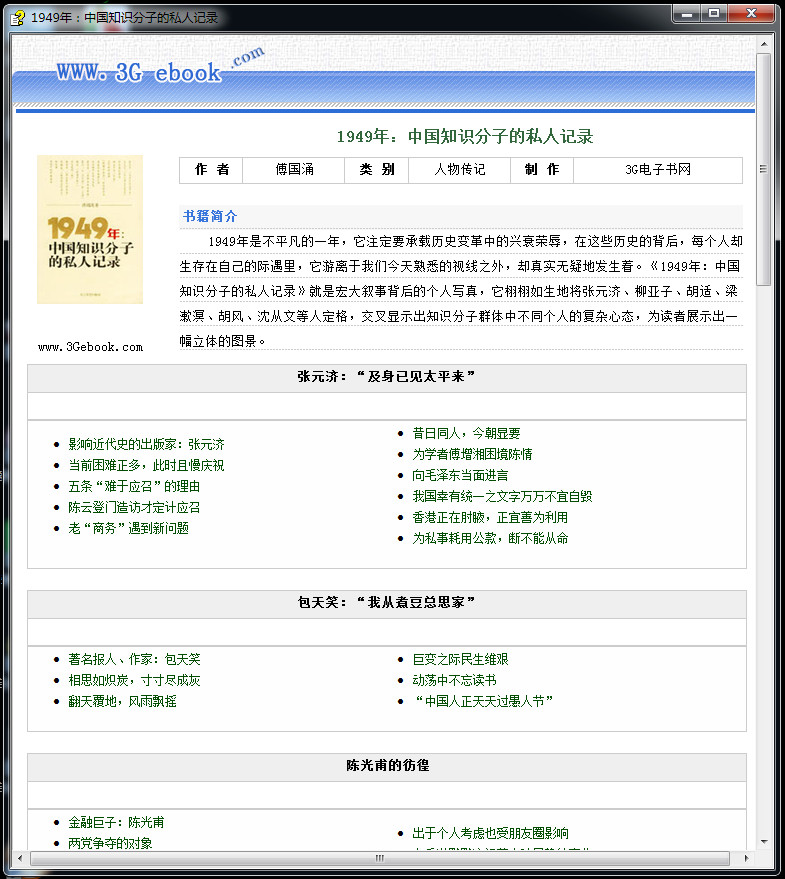Click the vertical scrollbar thumb
This screenshot has height=879, width=785.
coord(764,169)
